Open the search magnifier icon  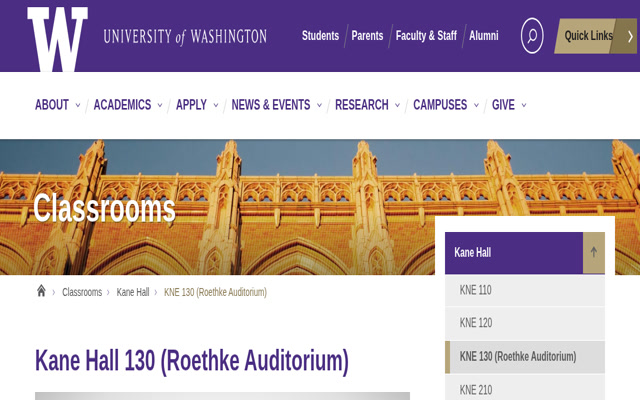point(532,36)
